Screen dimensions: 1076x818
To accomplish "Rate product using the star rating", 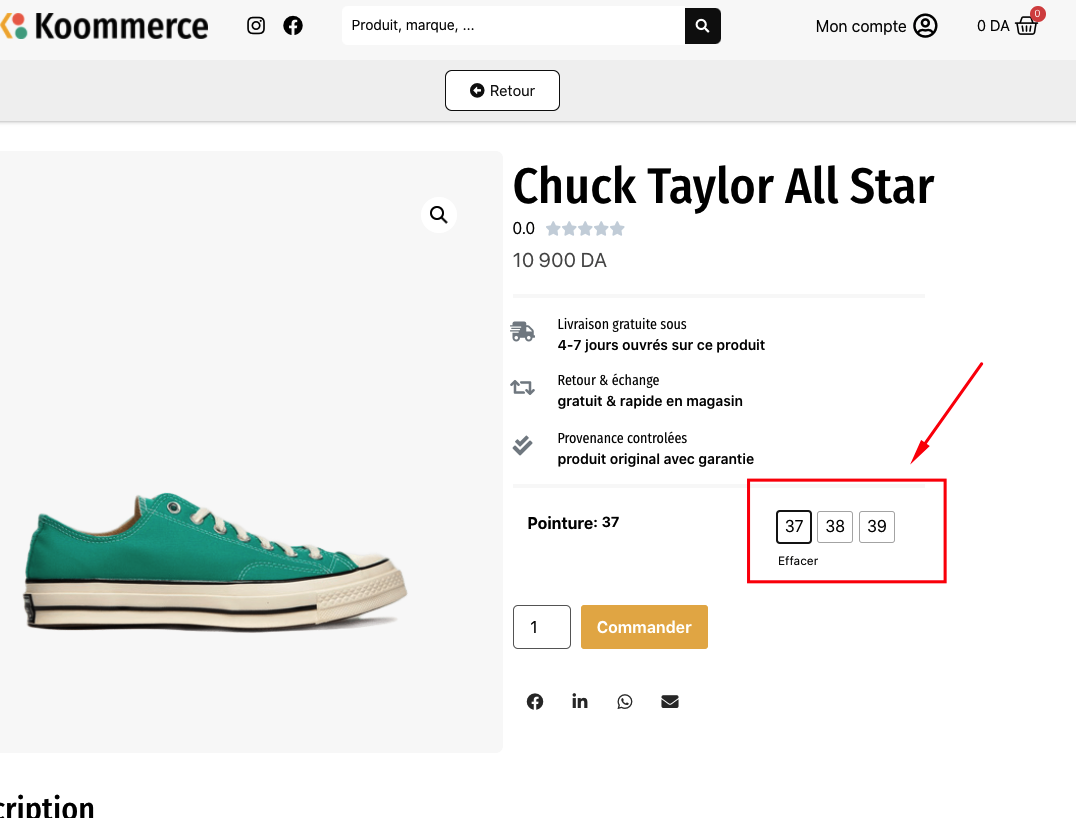I will (585, 229).
